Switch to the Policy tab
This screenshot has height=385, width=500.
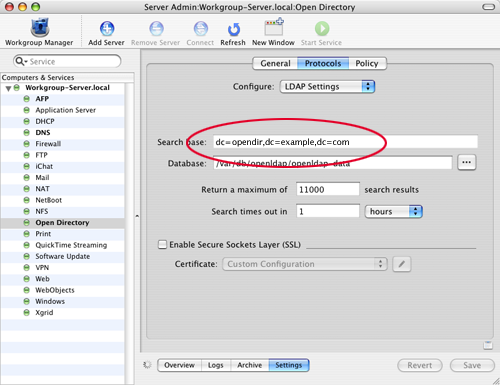pyautogui.click(x=367, y=63)
